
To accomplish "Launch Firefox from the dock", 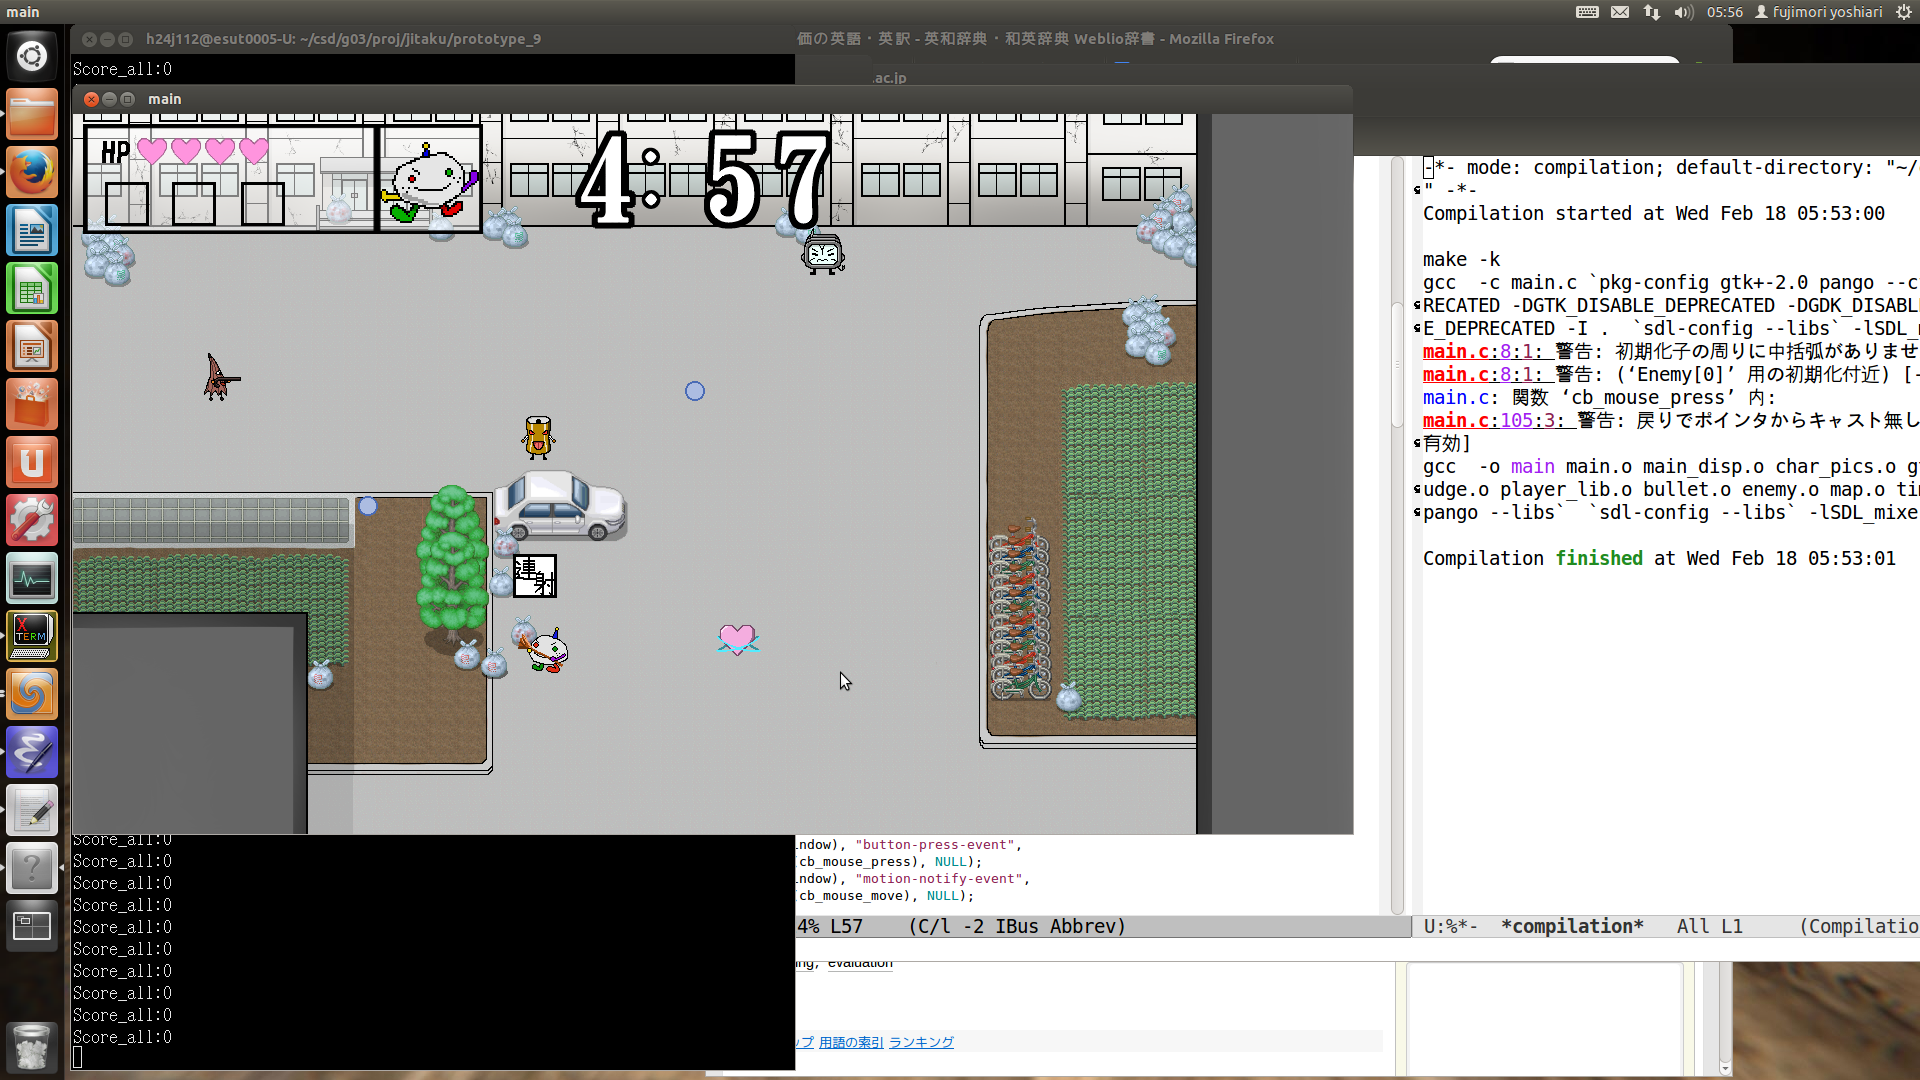I will [32, 172].
